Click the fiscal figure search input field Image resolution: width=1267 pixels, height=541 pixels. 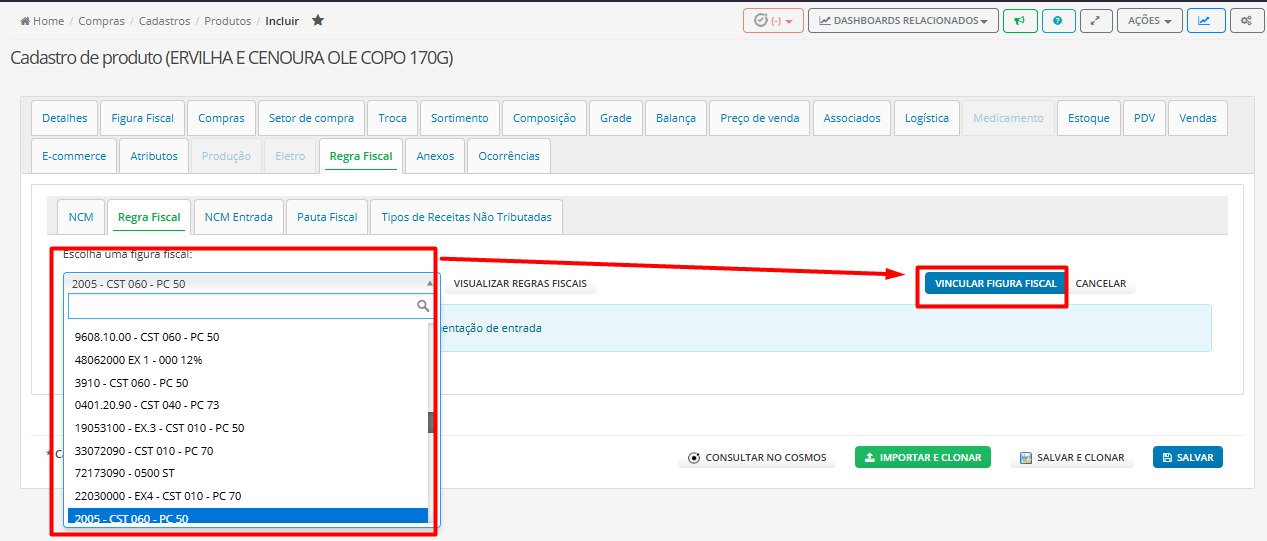(x=240, y=306)
